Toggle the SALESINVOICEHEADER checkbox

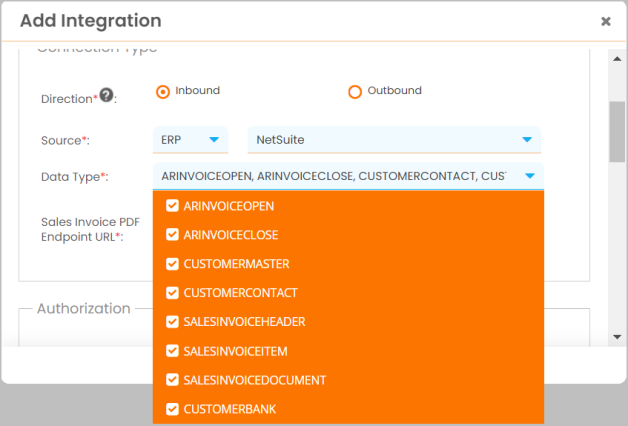[173, 322]
